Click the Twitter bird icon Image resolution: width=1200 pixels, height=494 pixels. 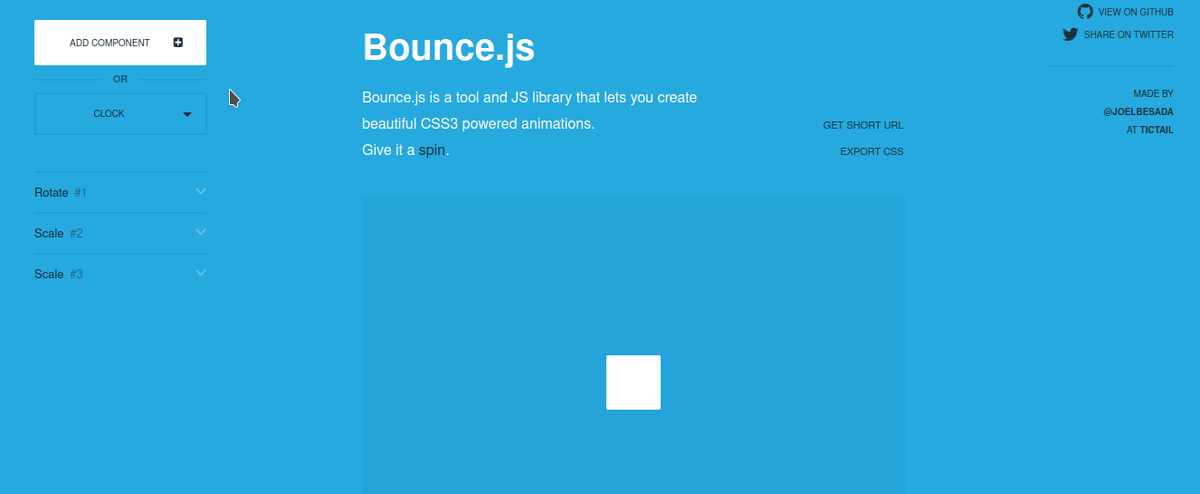pos(1070,34)
